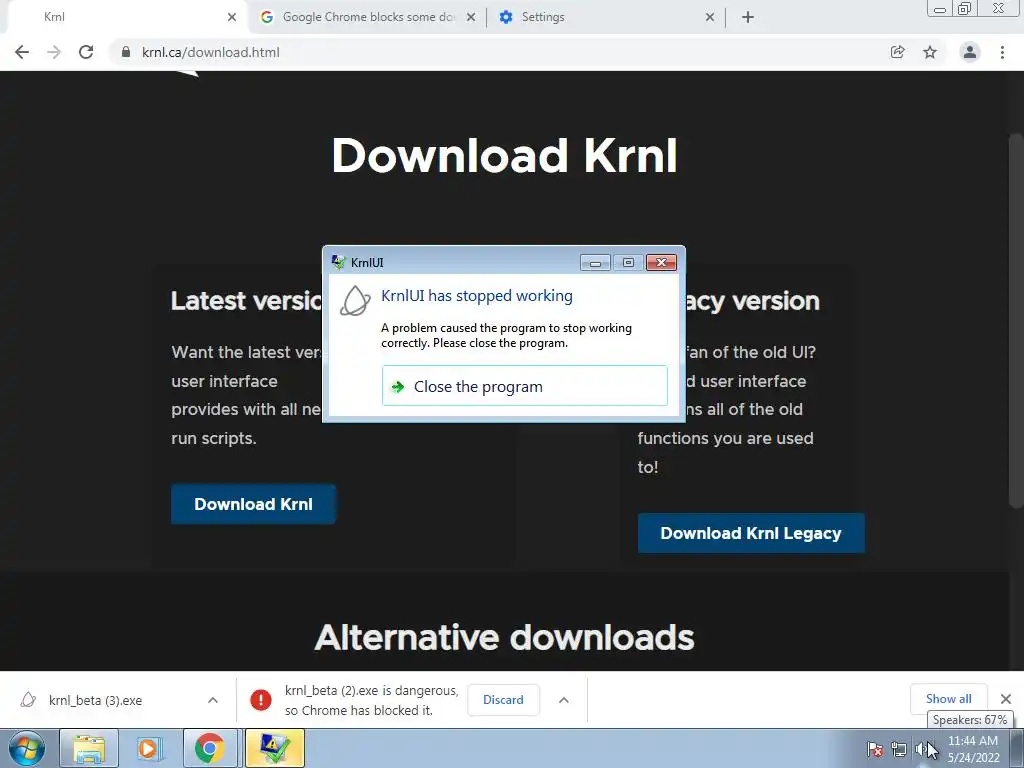Open a new tab with plus button
This screenshot has width=1024, height=768.
[748, 17]
